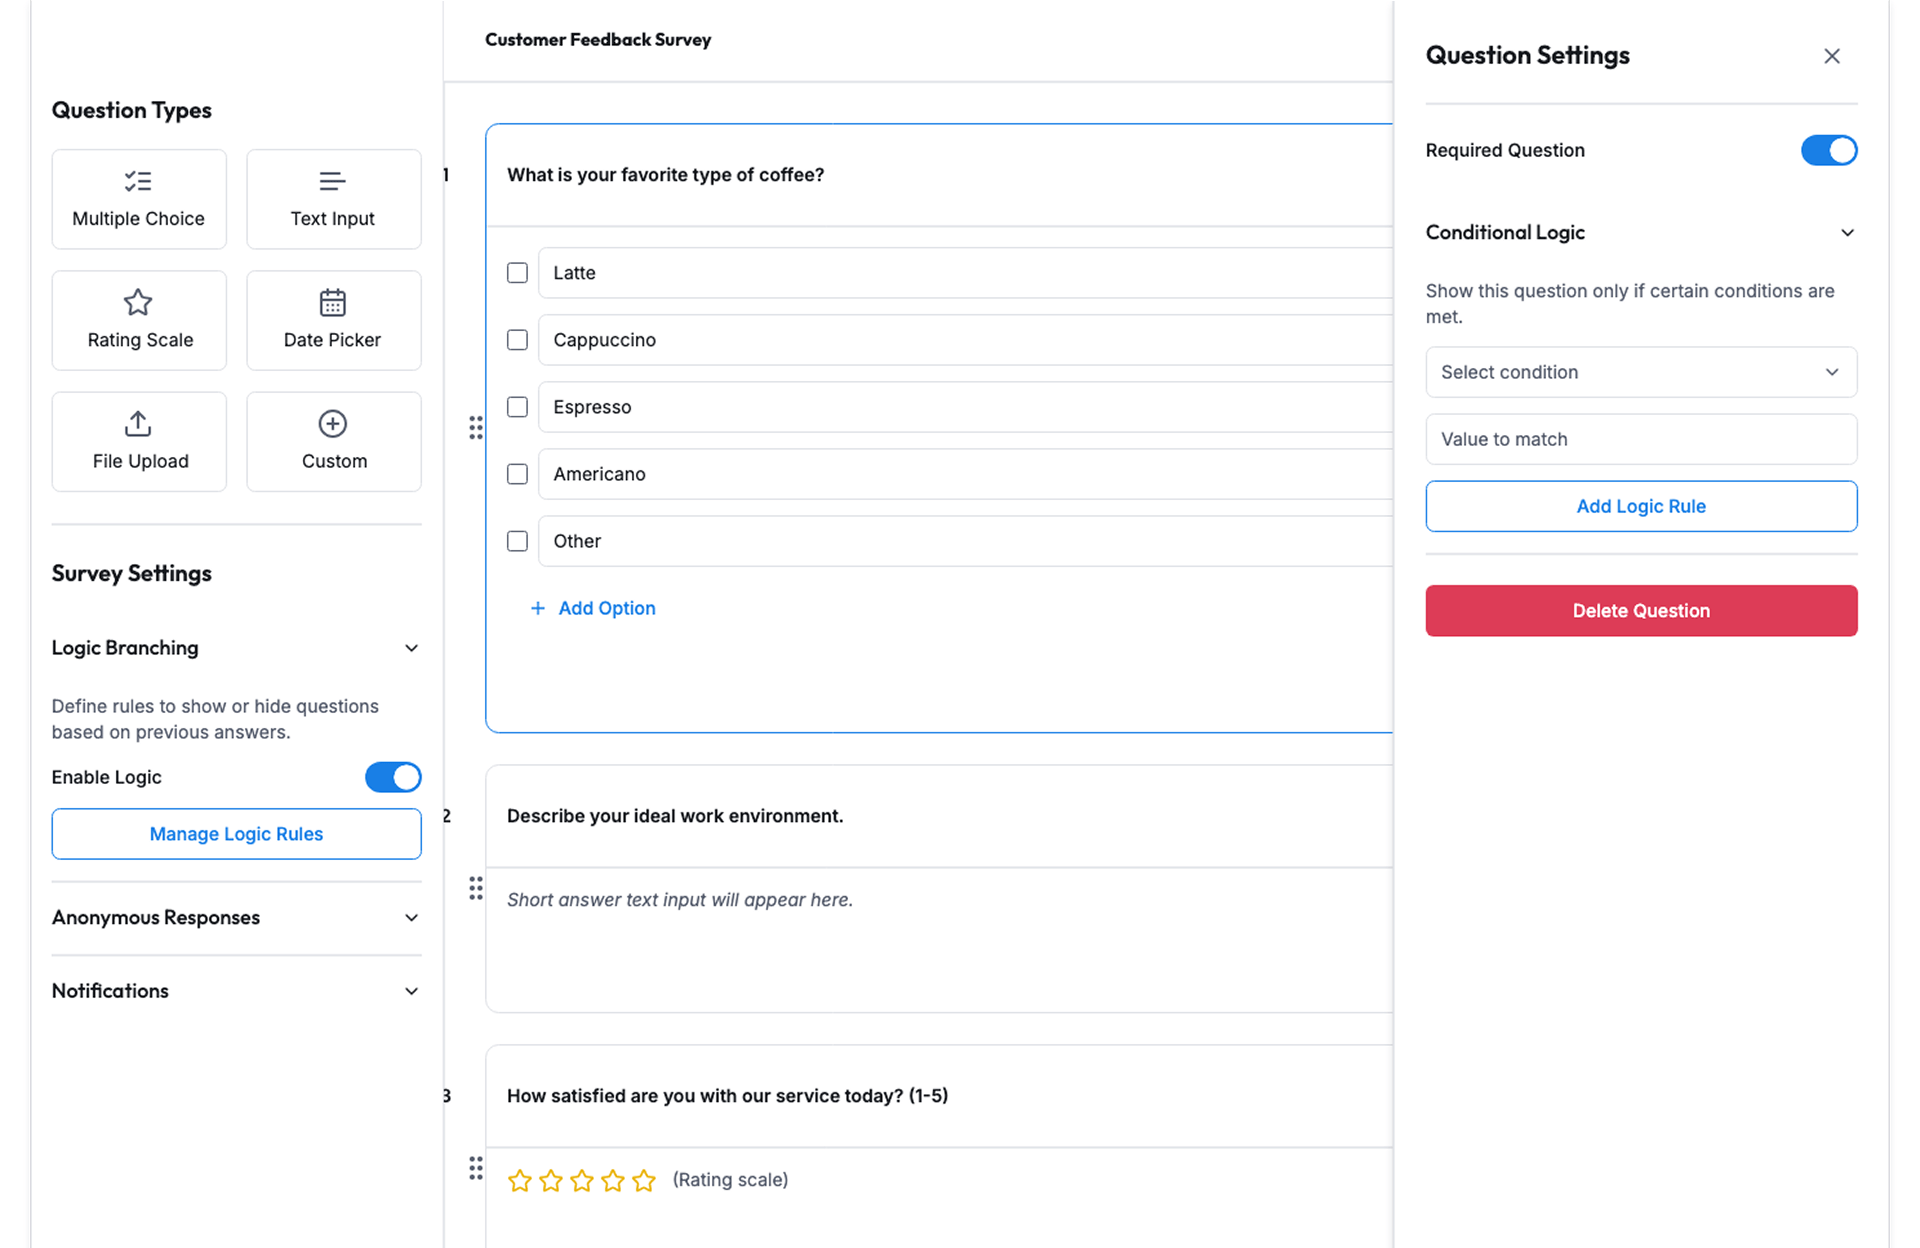Click the Manage Logic Rules button
The image size is (1920, 1248).
[x=236, y=834]
